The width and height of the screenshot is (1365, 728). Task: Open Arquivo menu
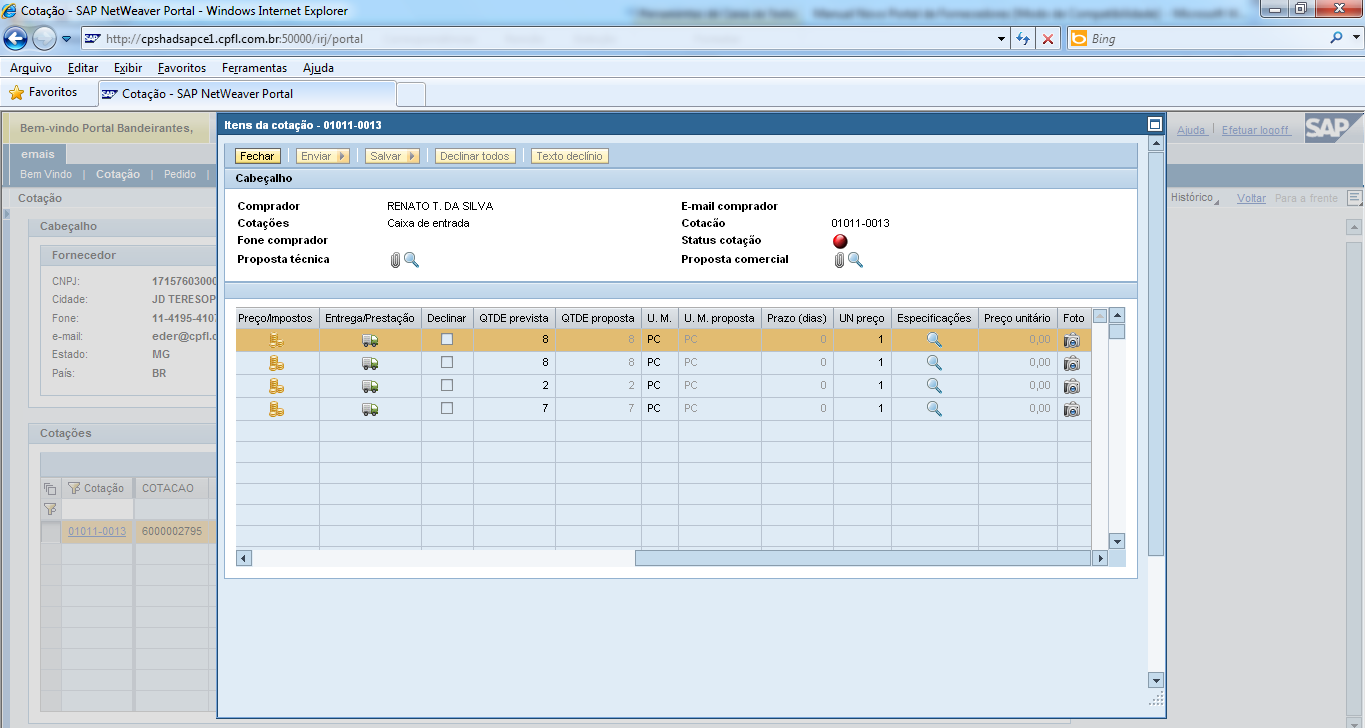(31, 68)
